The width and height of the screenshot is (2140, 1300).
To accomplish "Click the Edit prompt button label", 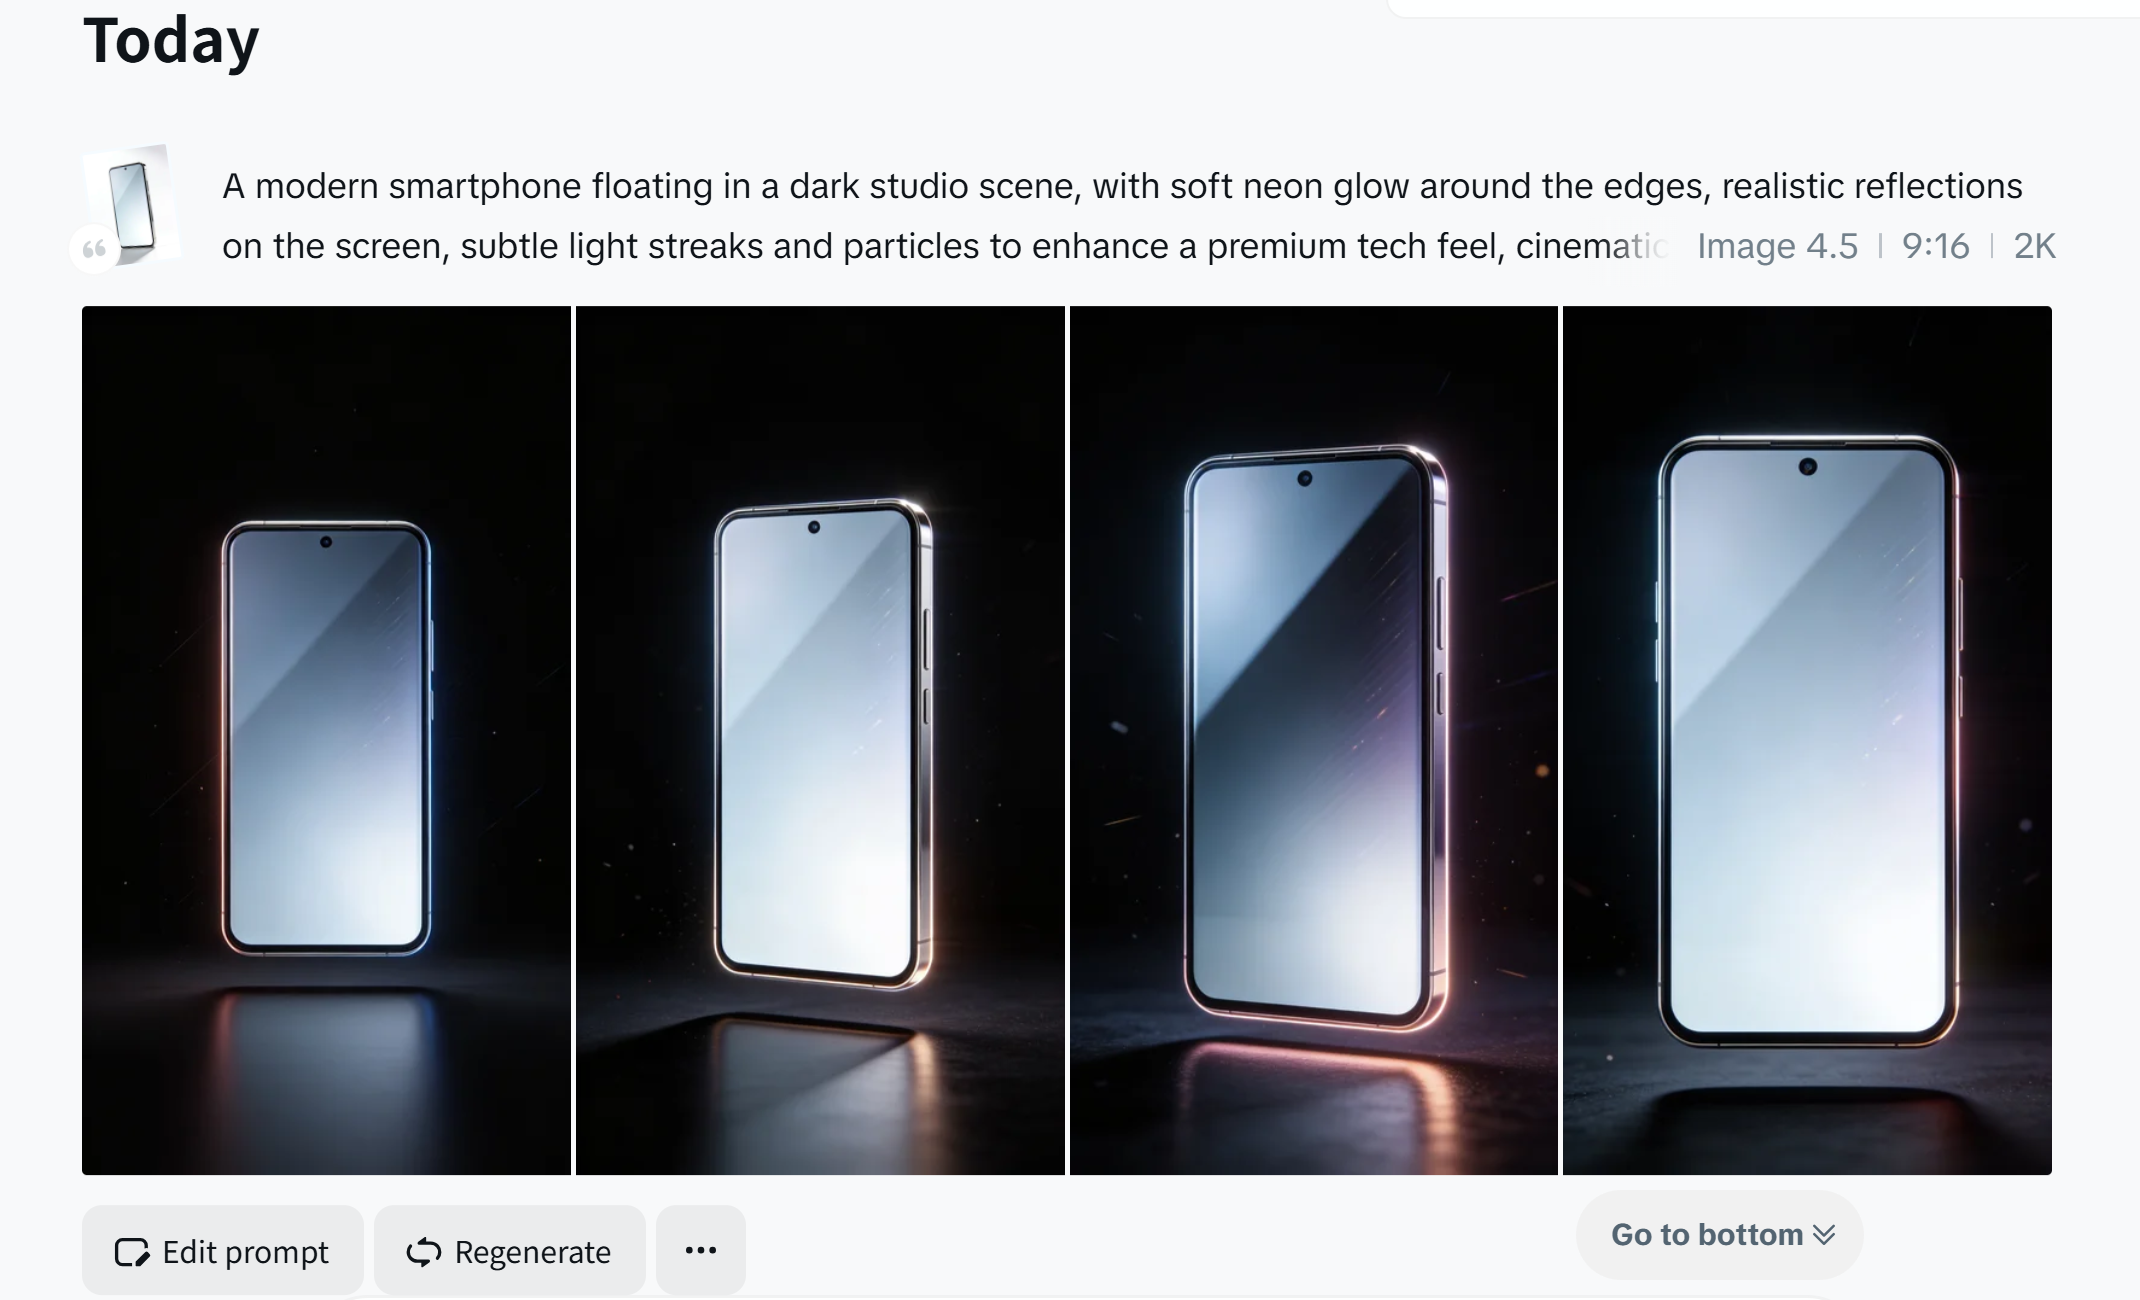I will tap(245, 1252).
